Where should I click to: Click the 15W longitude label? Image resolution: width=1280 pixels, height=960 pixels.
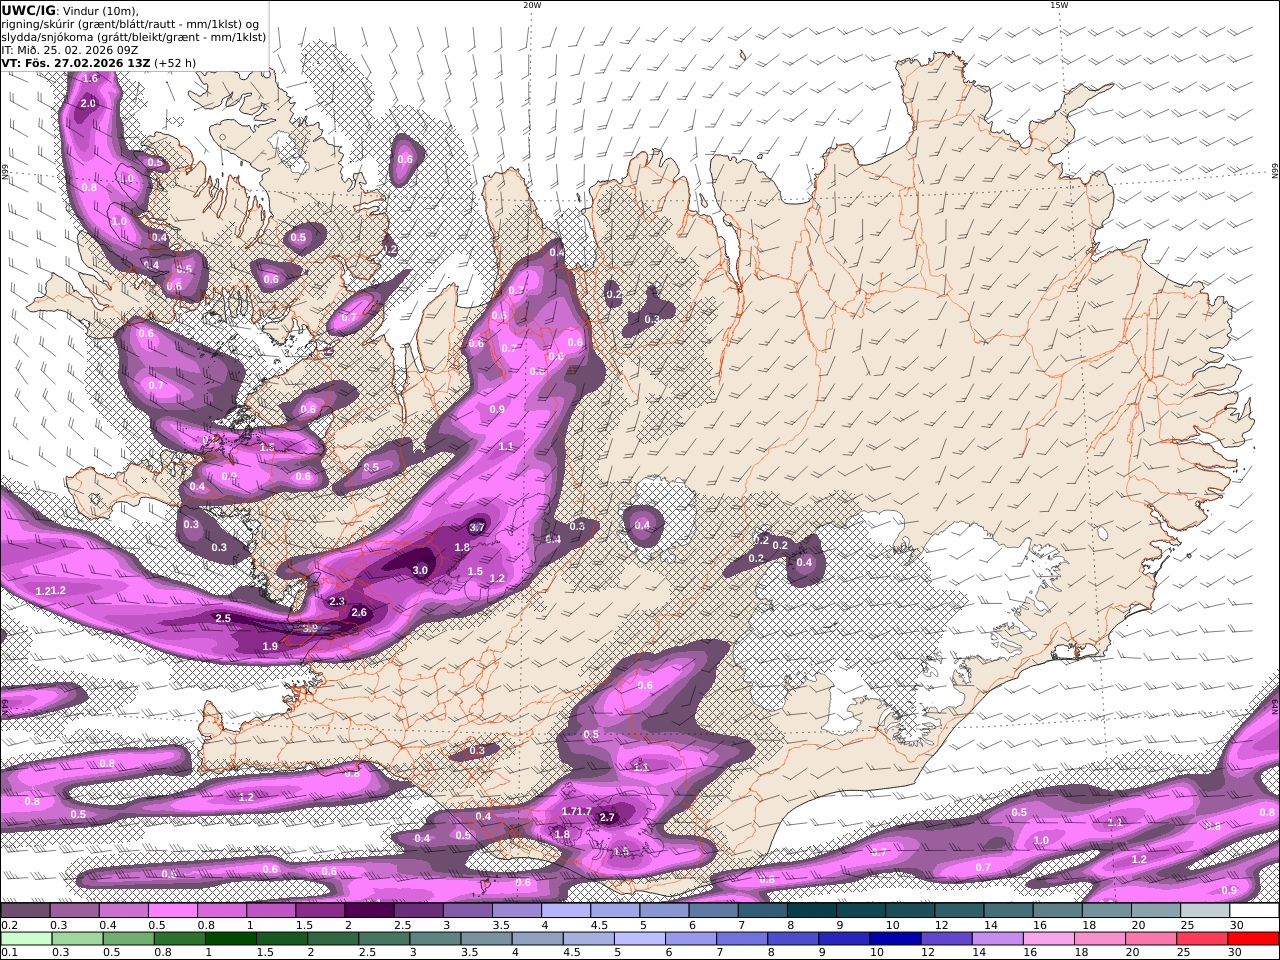[1059, 5]
